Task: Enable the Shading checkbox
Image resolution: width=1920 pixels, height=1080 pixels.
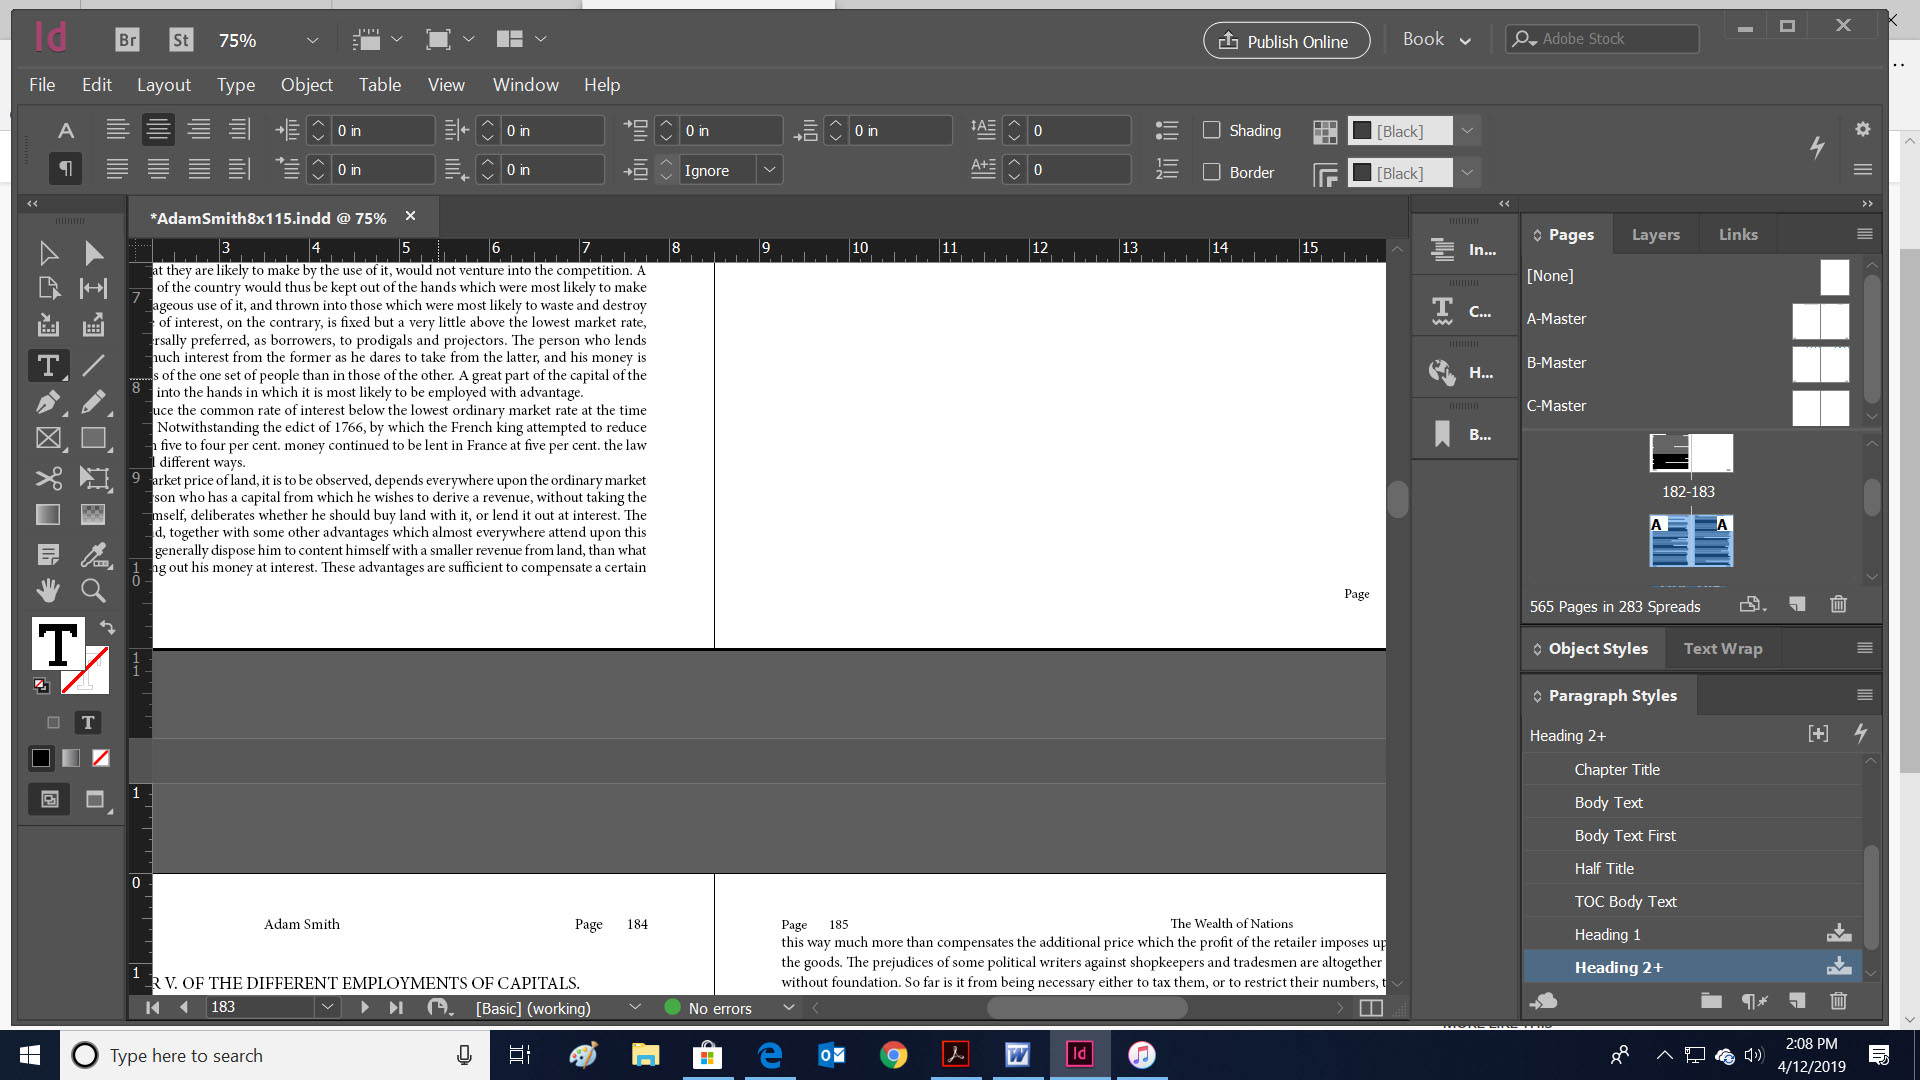Action: coord(1211,130)
